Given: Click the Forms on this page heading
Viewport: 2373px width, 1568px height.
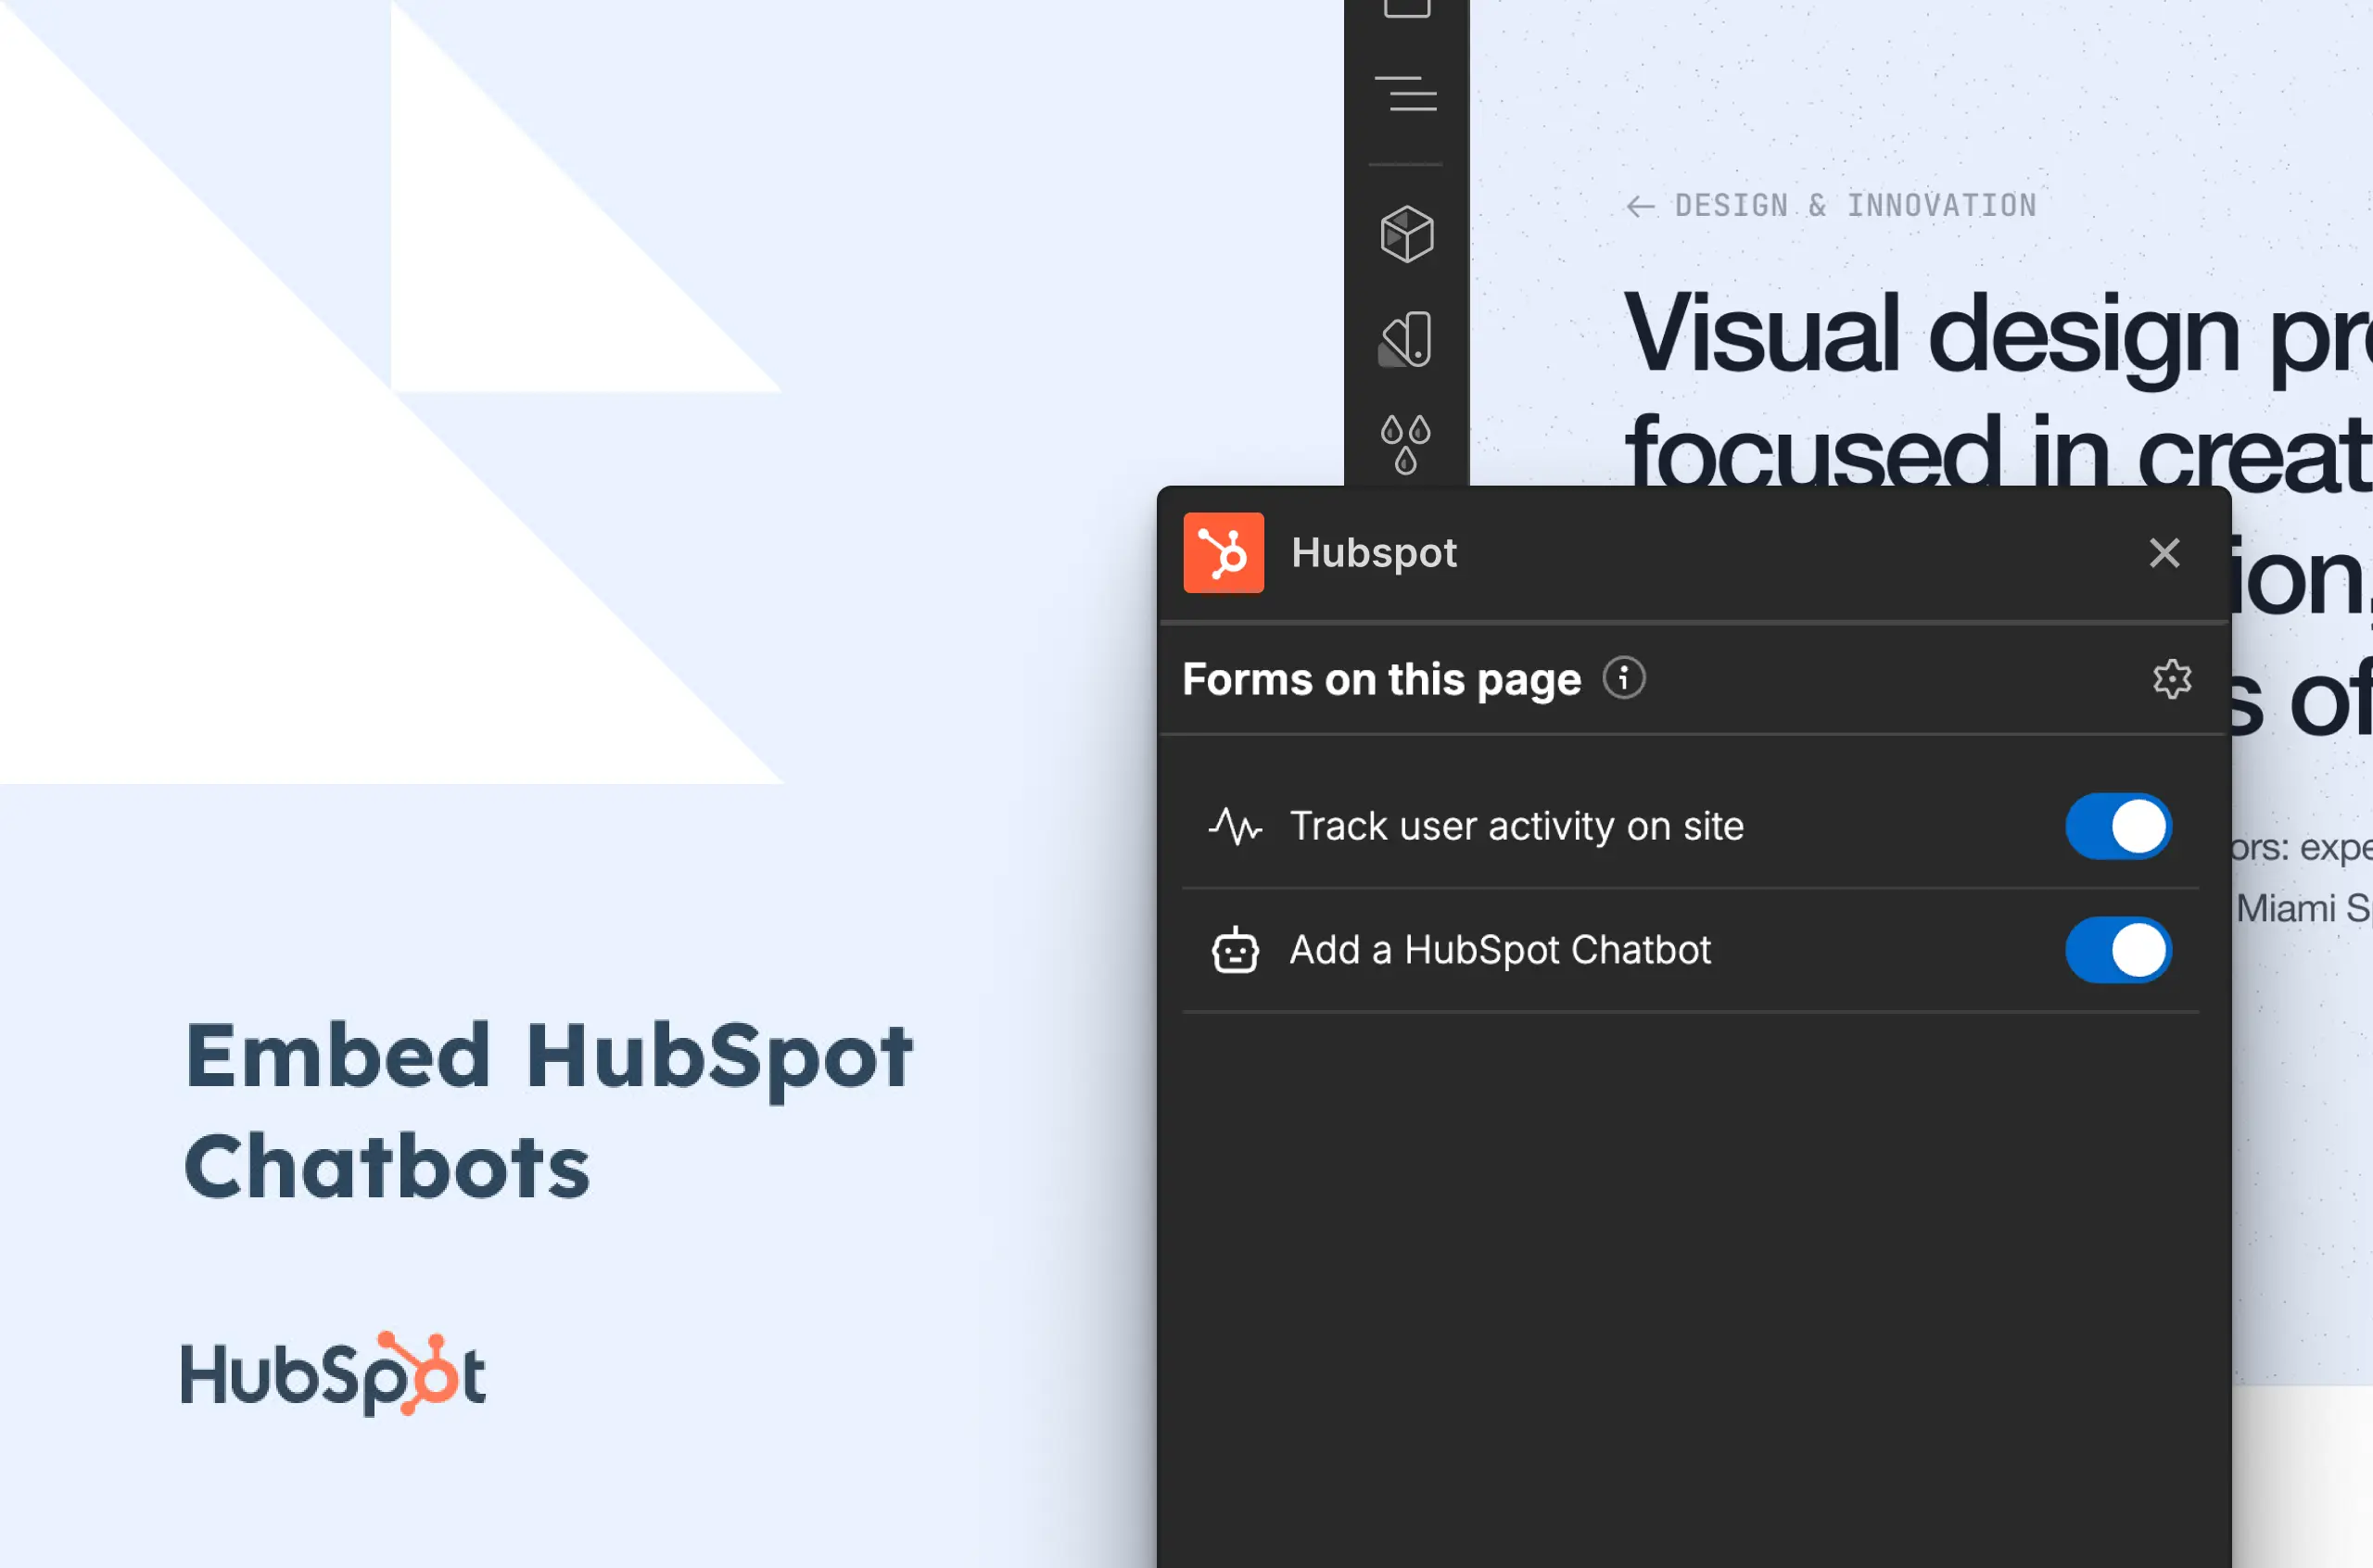Looking at the screenshot, I should pos(1381,680).
